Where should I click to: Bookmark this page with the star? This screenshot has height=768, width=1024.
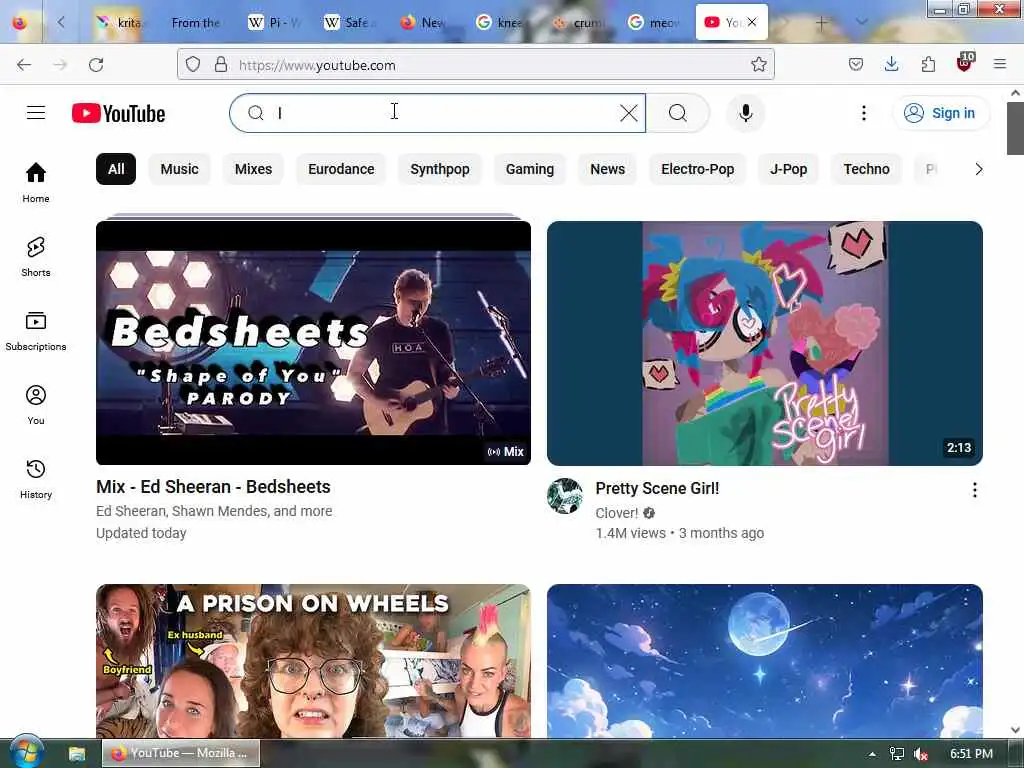pyautogui.click(x=758, y=65)
